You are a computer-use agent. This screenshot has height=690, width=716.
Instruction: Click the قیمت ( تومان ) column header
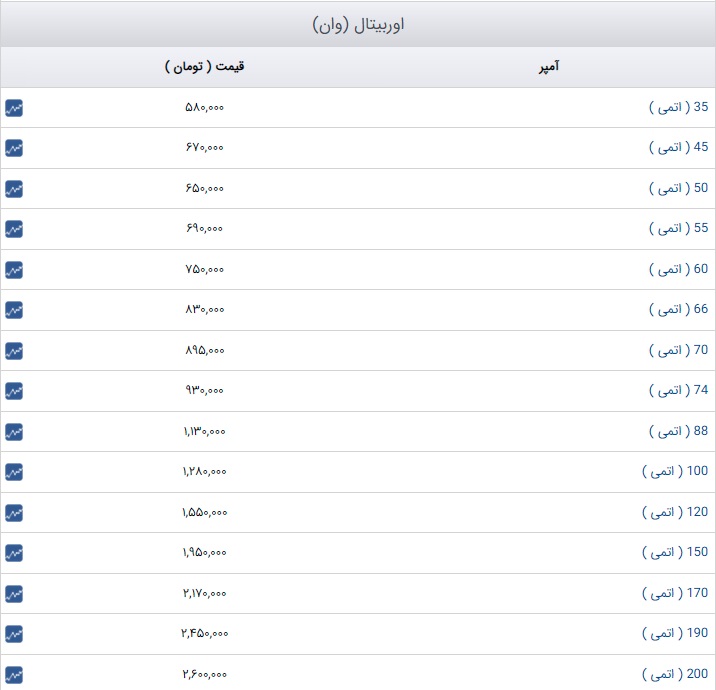(205, 67)
